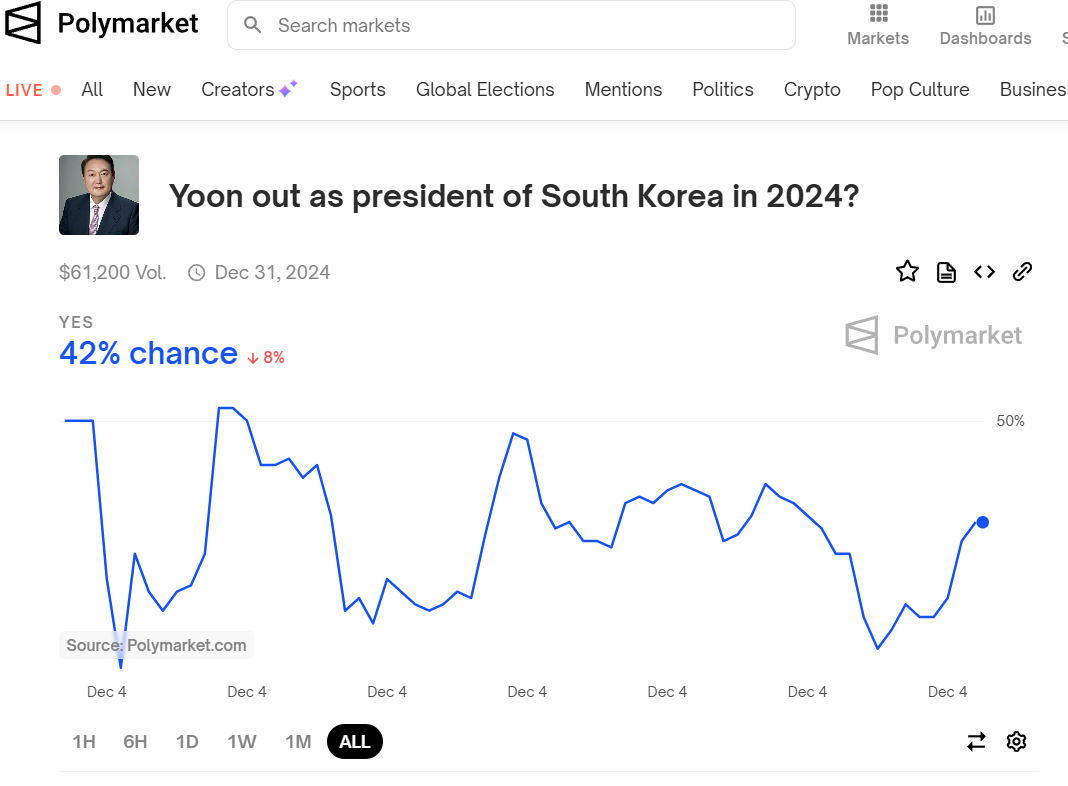Click the swap arrows chart icon
Screen dimensions: 1068x786
coord(976,741)
